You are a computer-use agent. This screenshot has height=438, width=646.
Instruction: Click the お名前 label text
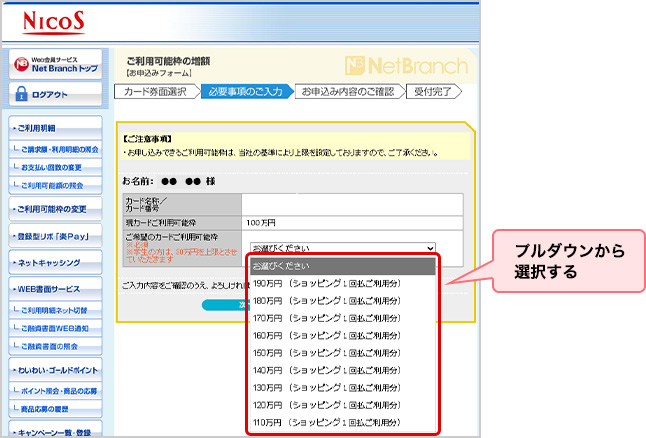pyautogui.click(x=138, y=181)
